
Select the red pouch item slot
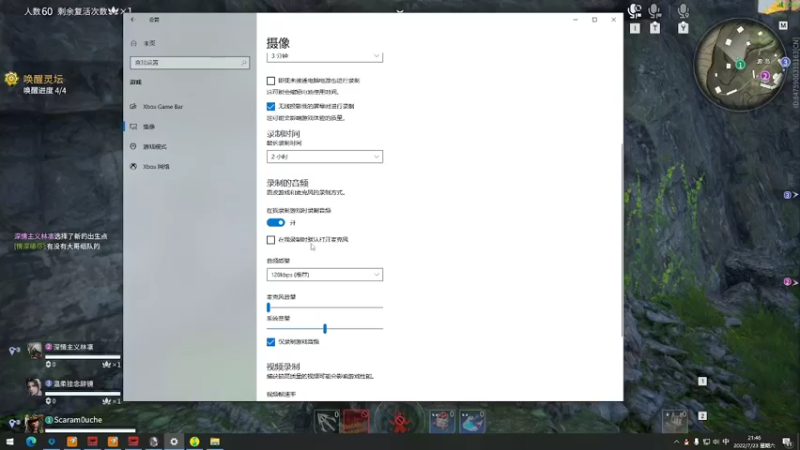click(442, 421)
